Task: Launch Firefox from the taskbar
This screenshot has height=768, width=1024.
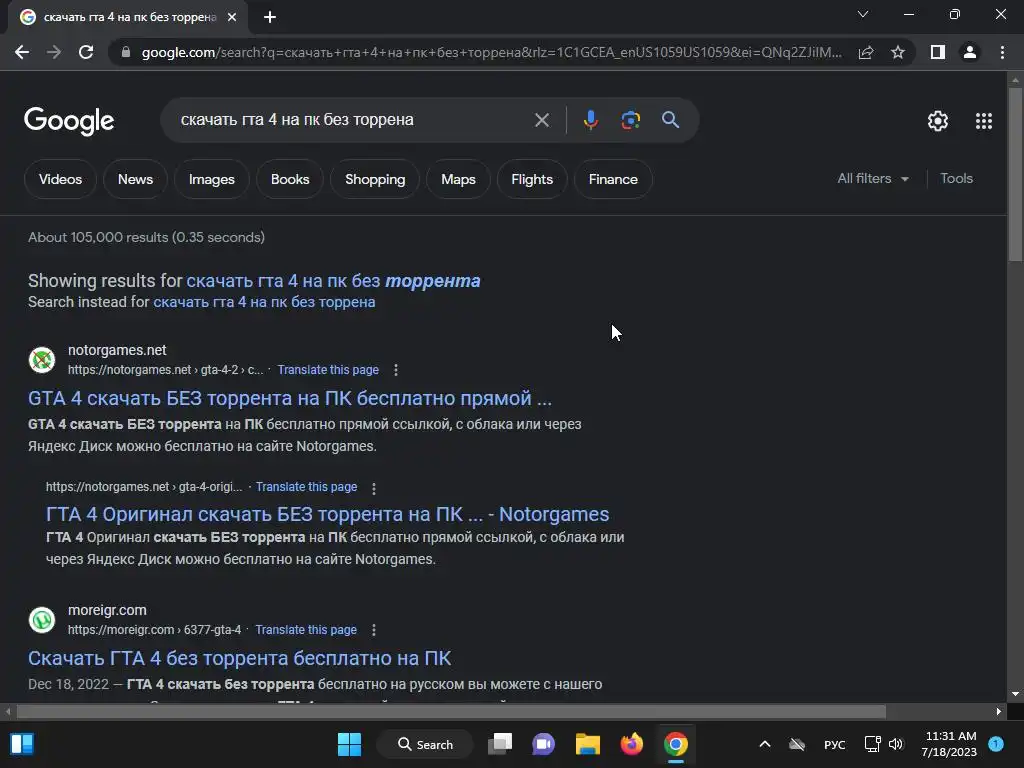Action: [632, 744]
